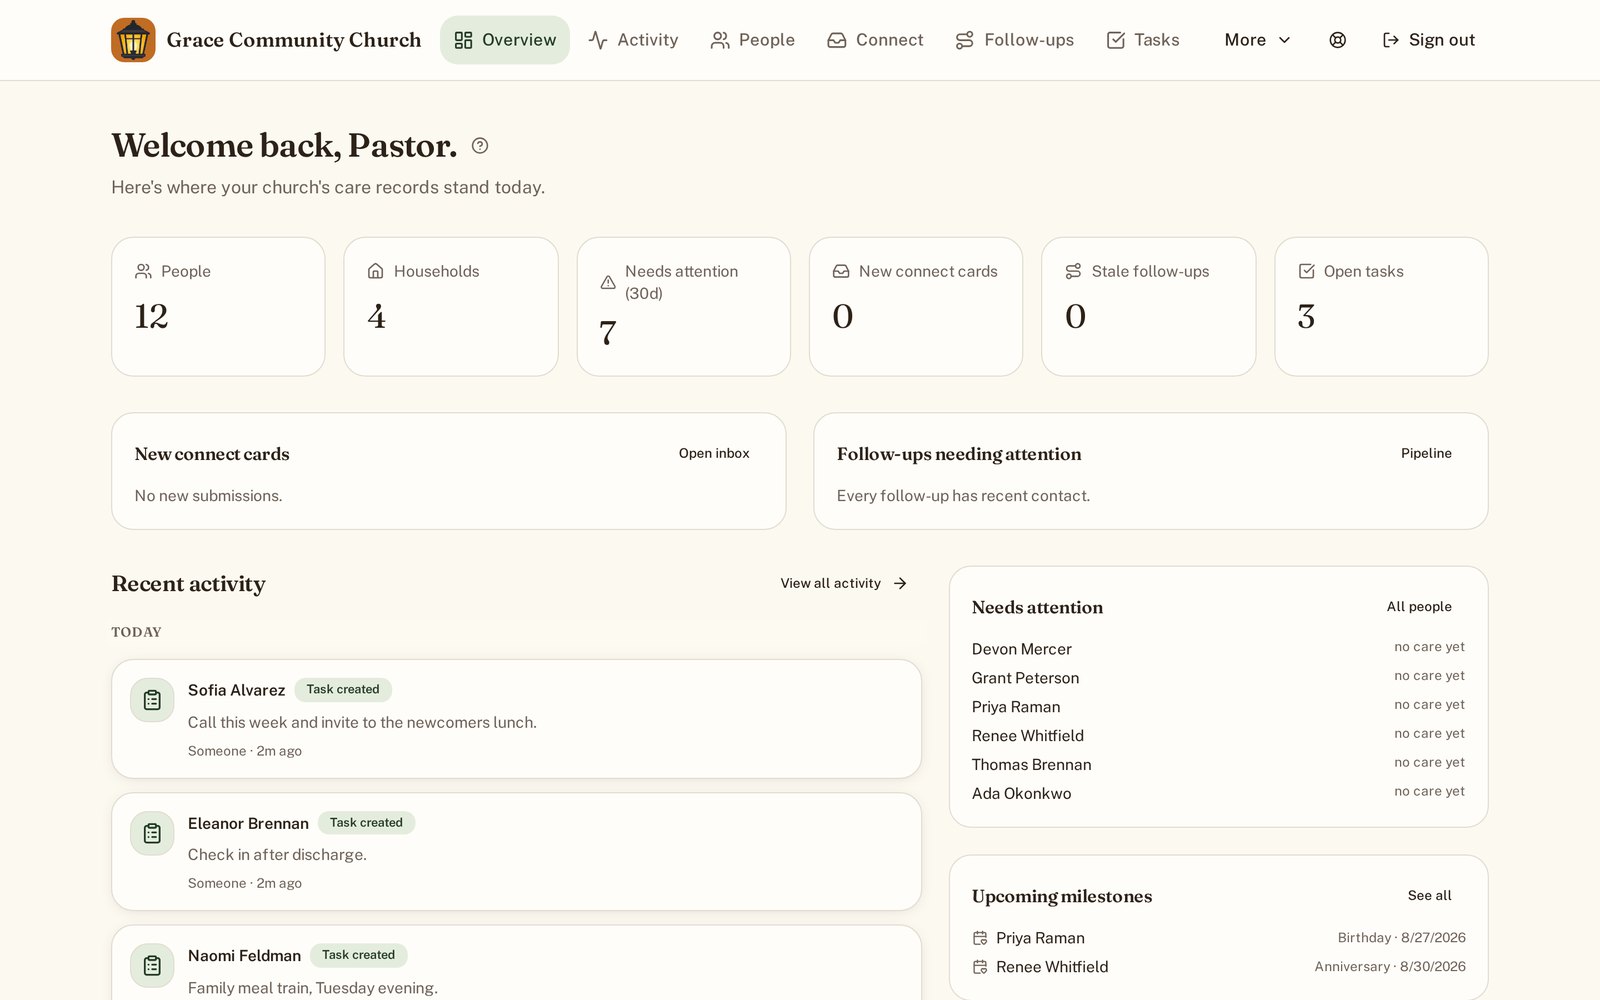Click the Grace Community Church lantern logo
The image size is (1600, 1000).
133,40
